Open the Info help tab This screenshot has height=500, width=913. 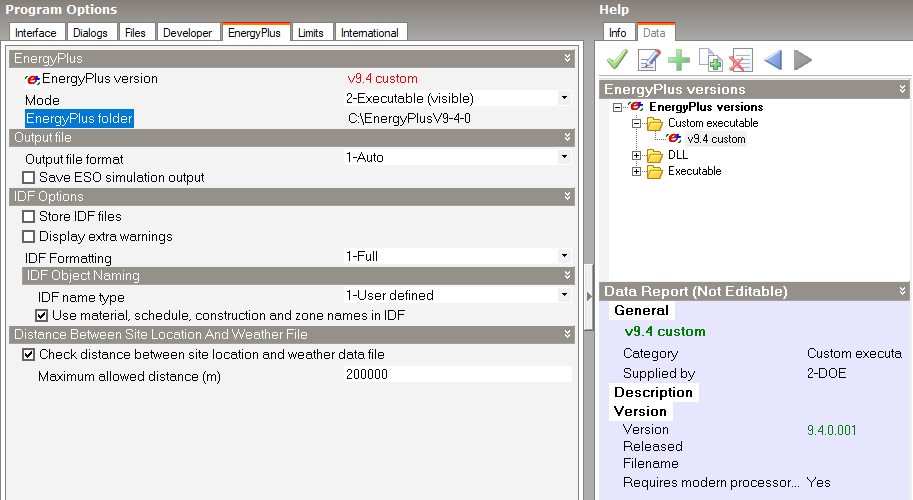point(618,33)
